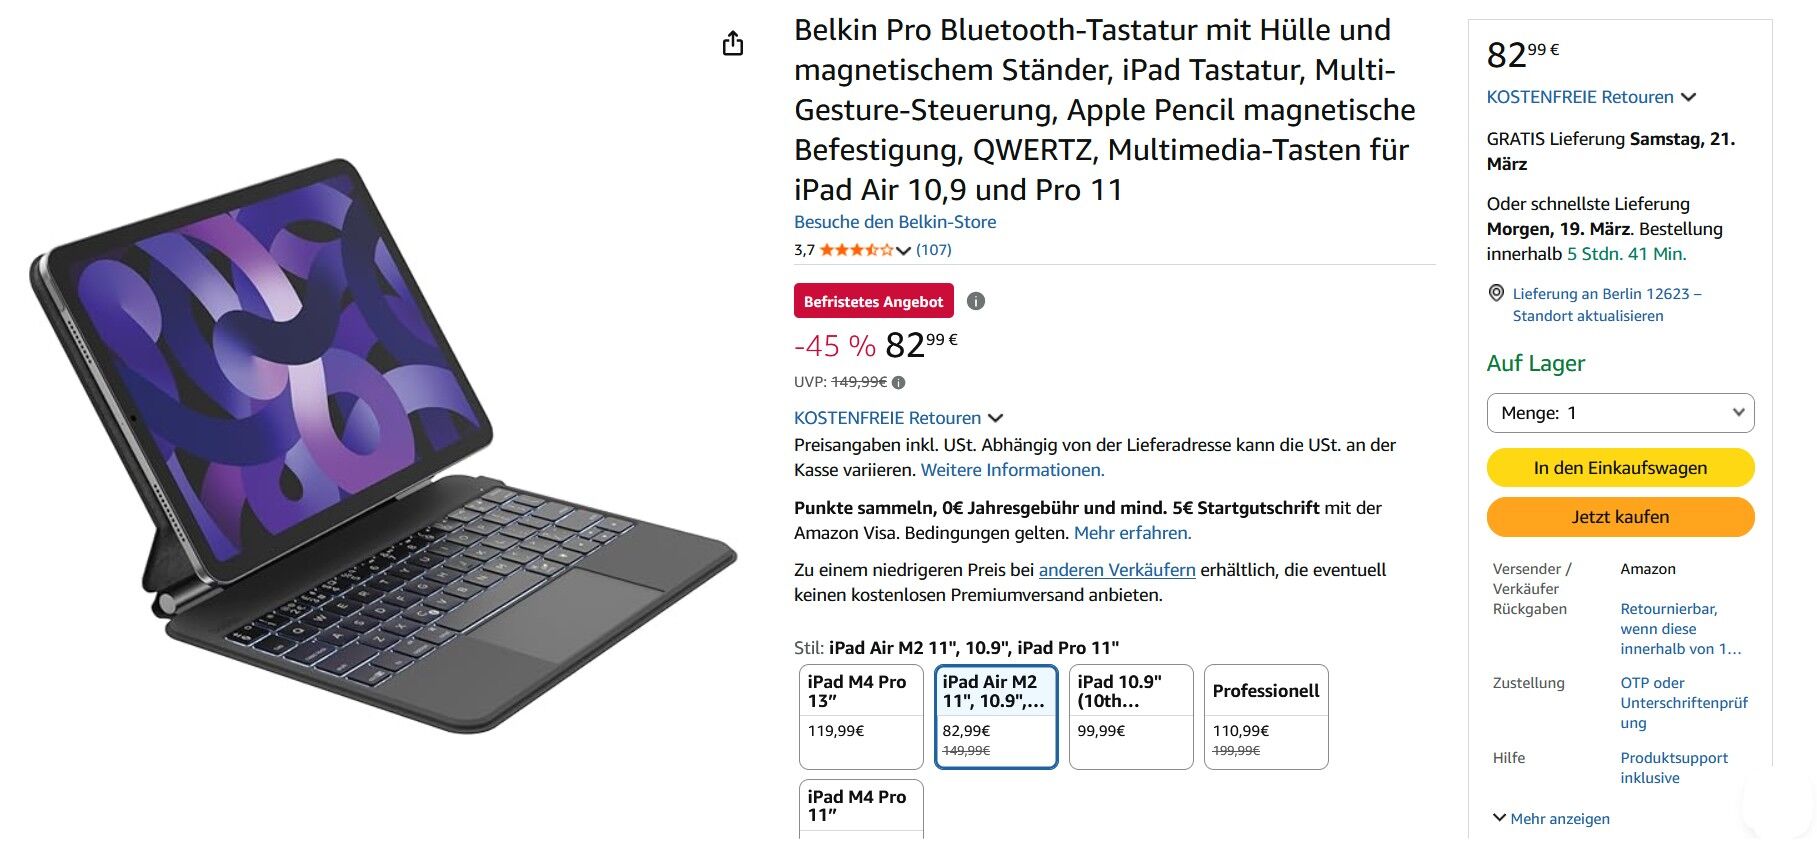
Task: Click the main product image
Action: 383,445
